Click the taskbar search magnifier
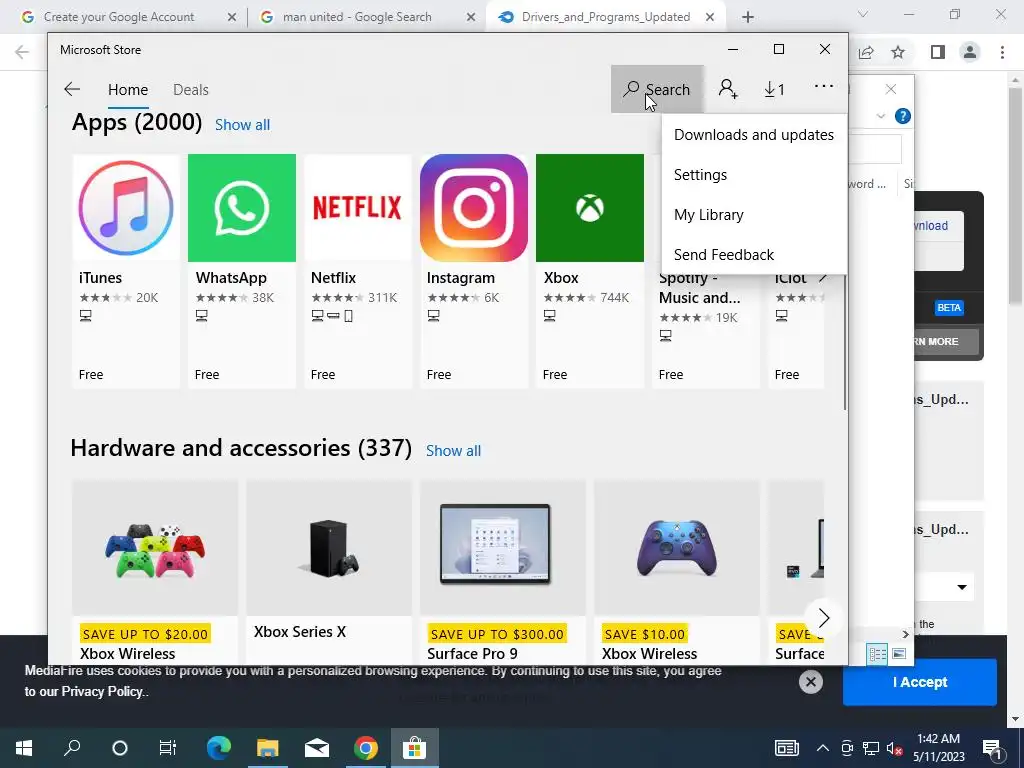Viewport: 1024px width, 768px height. coord(72,748)
